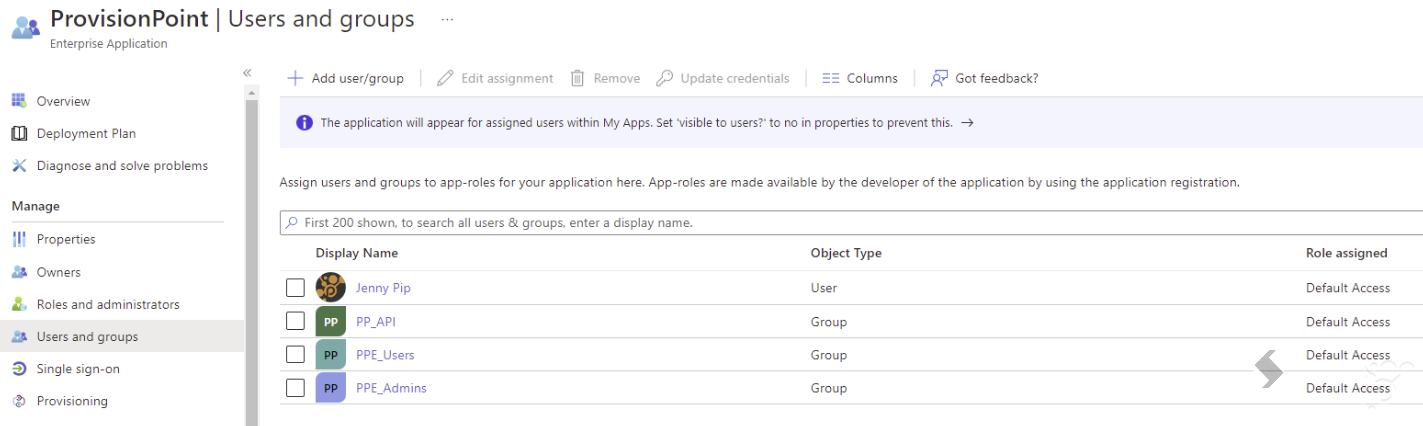Click the feedback person icon
Screen dimensions: 1423x426
coord(939,78)
